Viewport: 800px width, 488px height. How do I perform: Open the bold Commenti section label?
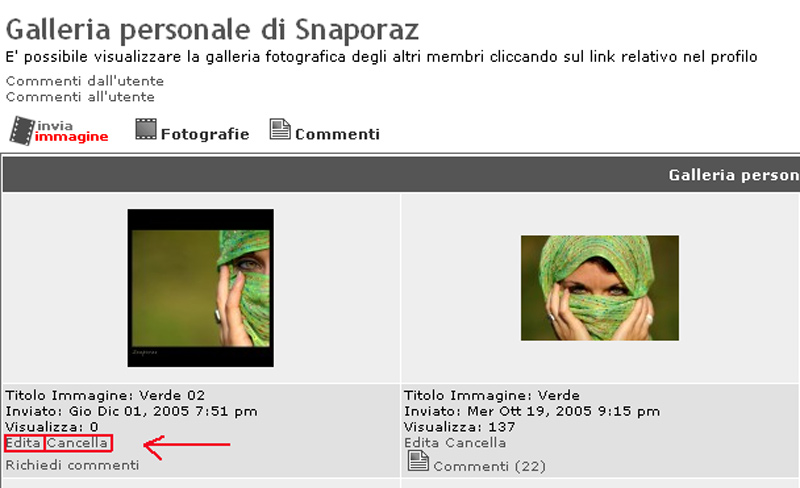pos(337,134)
